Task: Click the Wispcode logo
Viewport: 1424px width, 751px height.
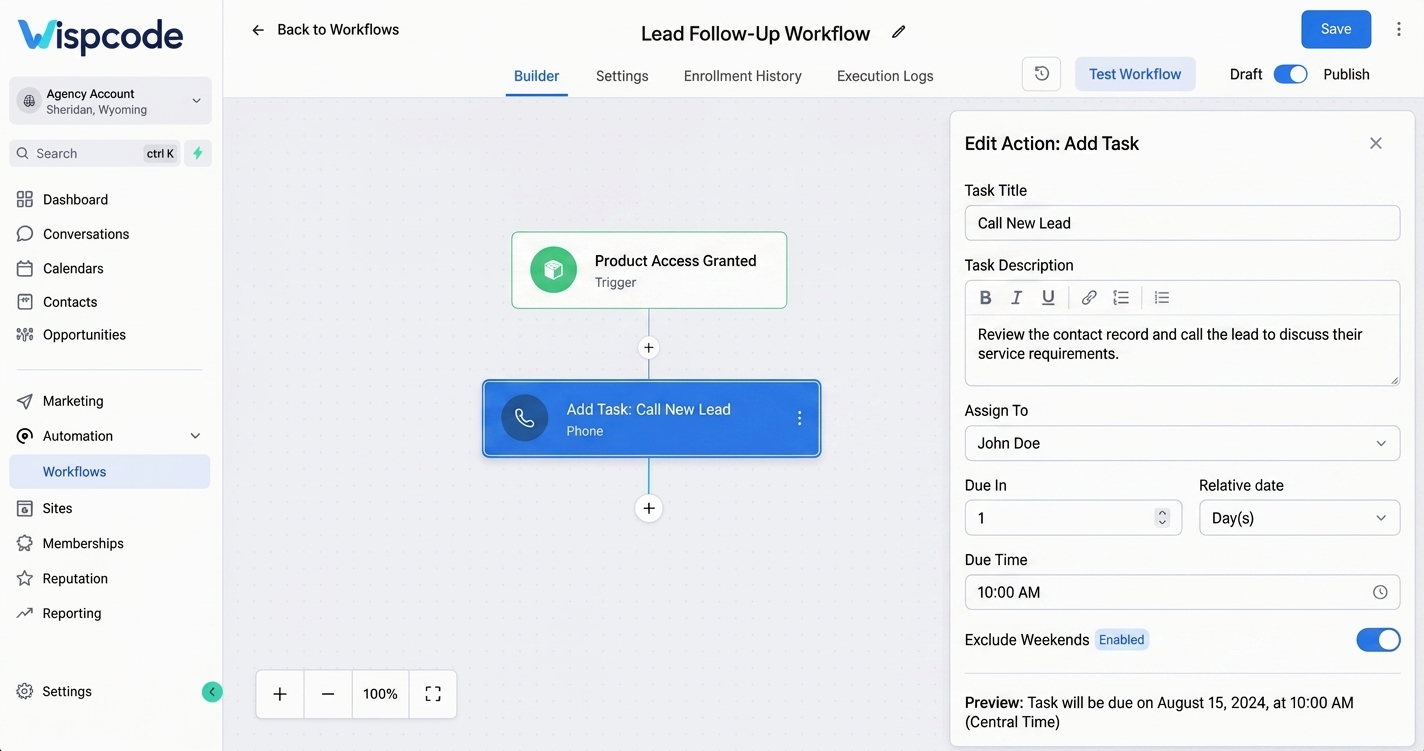Action: pyautogui.click(x=101, y=36)
